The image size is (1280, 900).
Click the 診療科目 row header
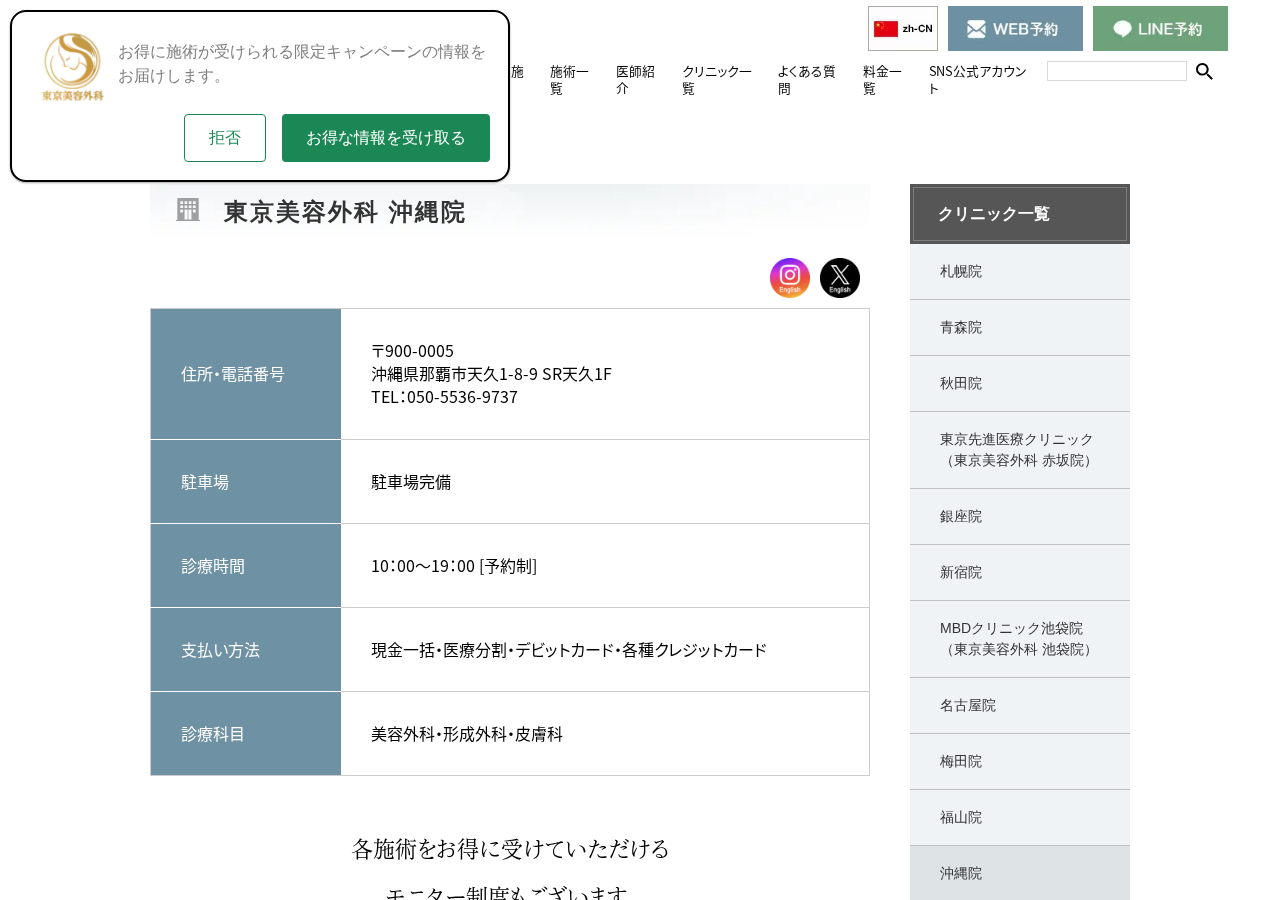(246, 734)
